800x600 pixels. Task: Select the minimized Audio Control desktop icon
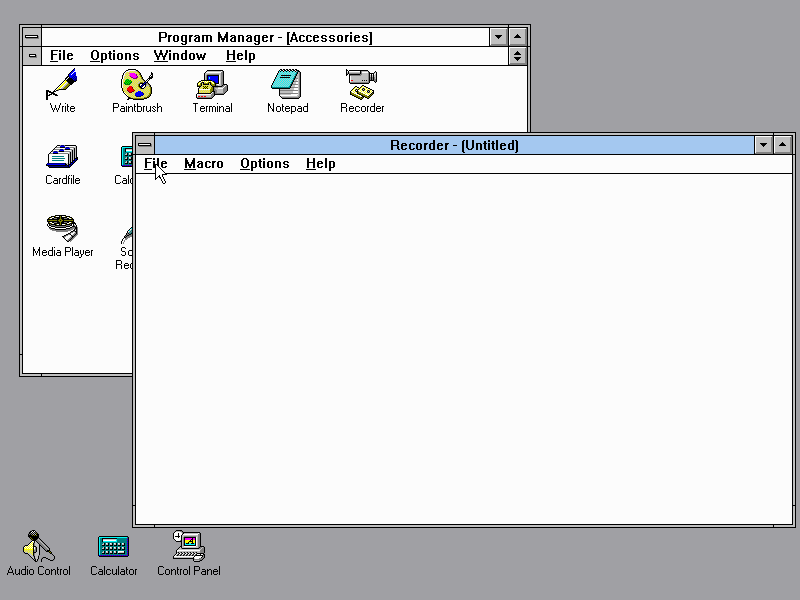(x=39, y=546)
